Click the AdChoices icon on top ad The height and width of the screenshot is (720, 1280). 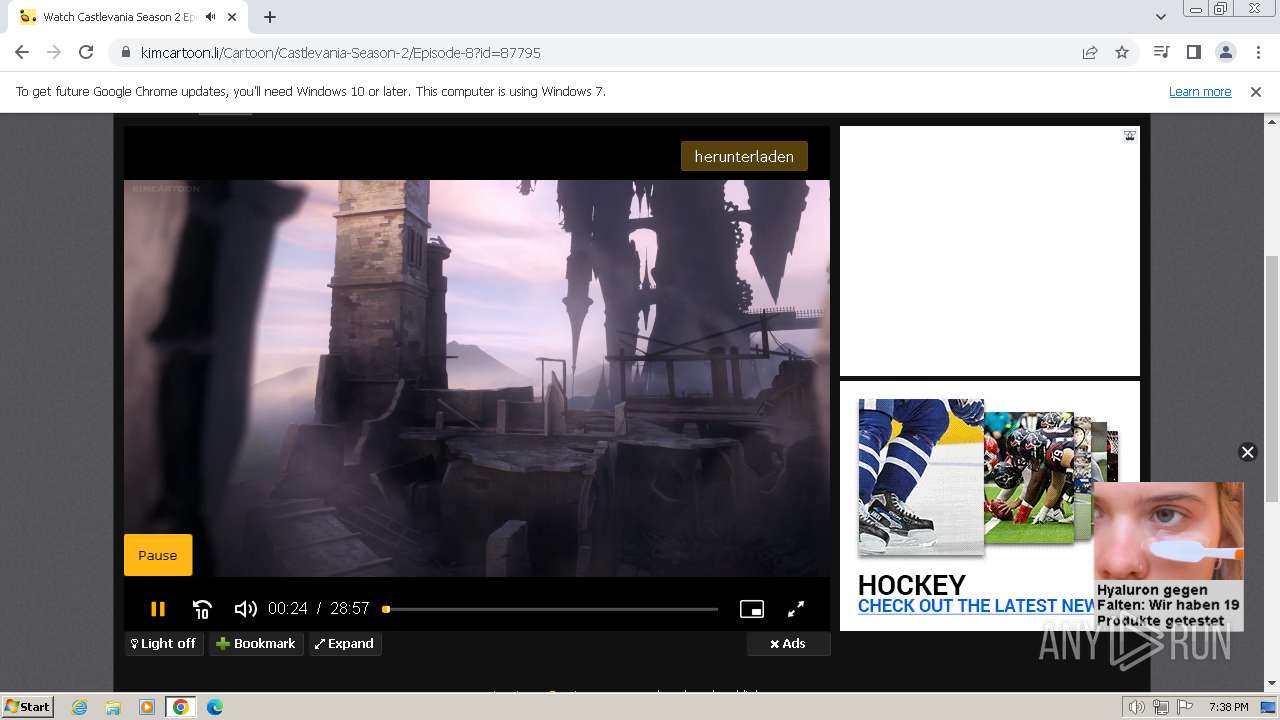tap(1129, 136)
